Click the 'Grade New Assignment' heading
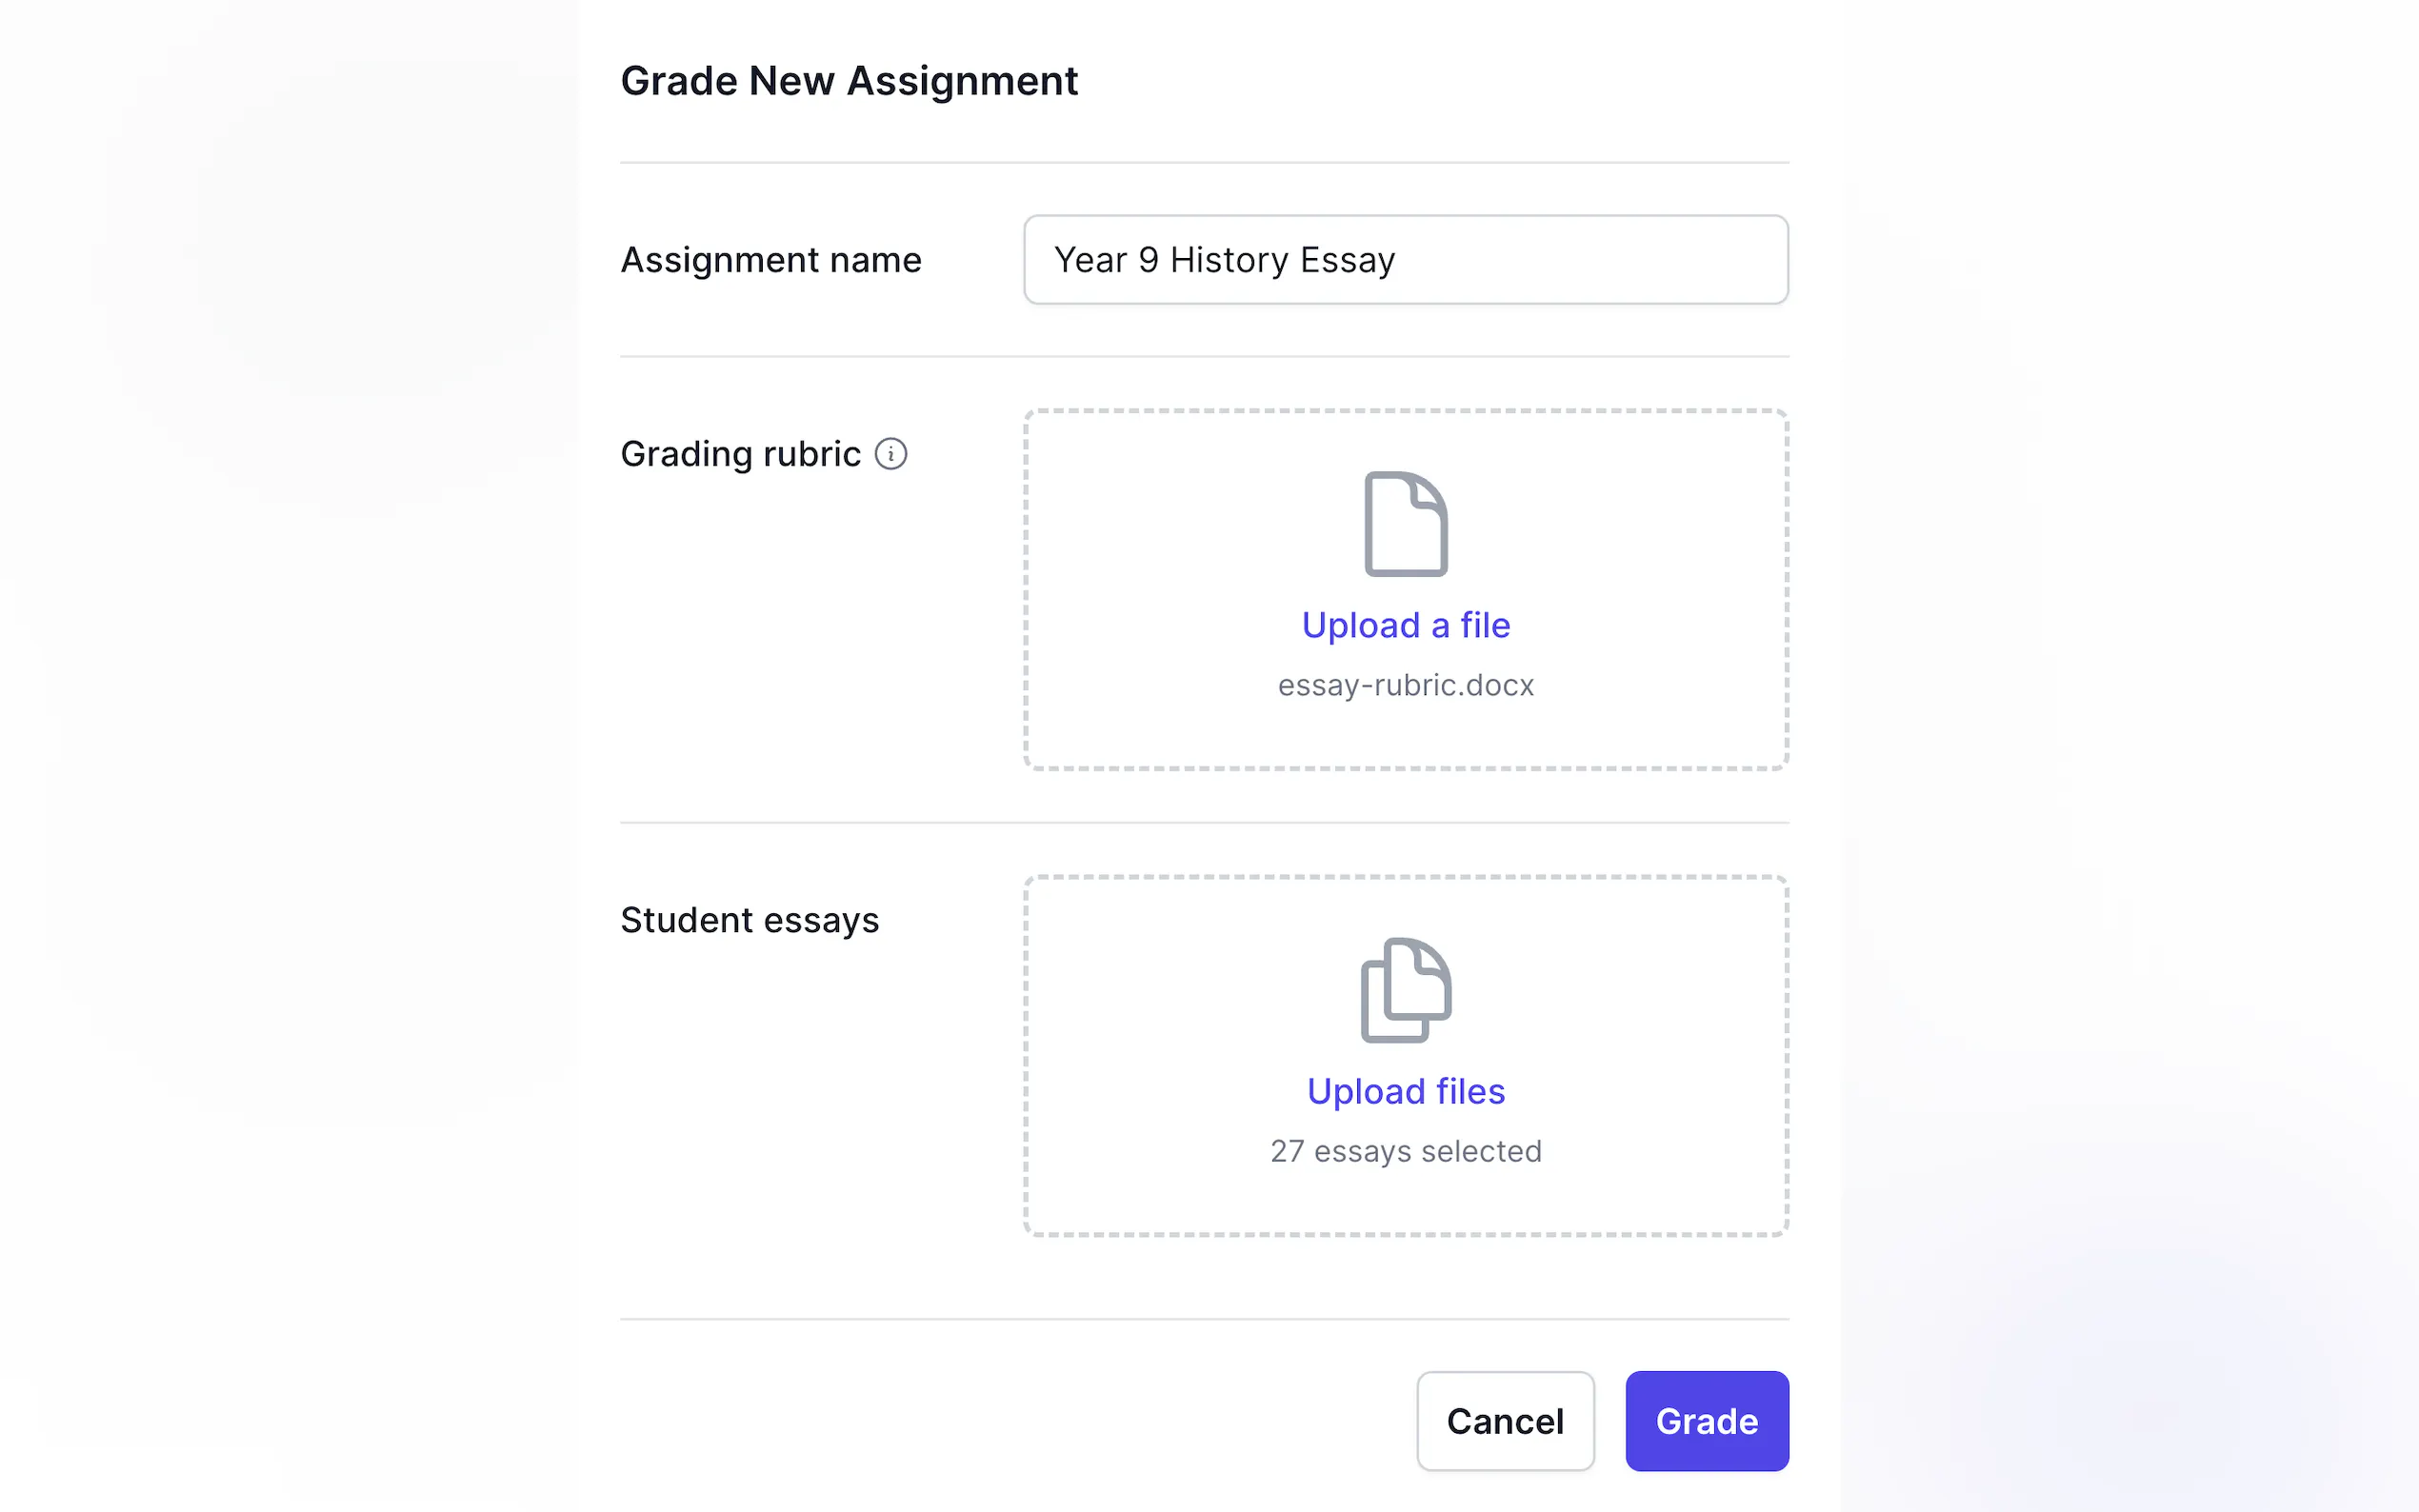Screen dimensions: 2419x1512 pos(848,81)
